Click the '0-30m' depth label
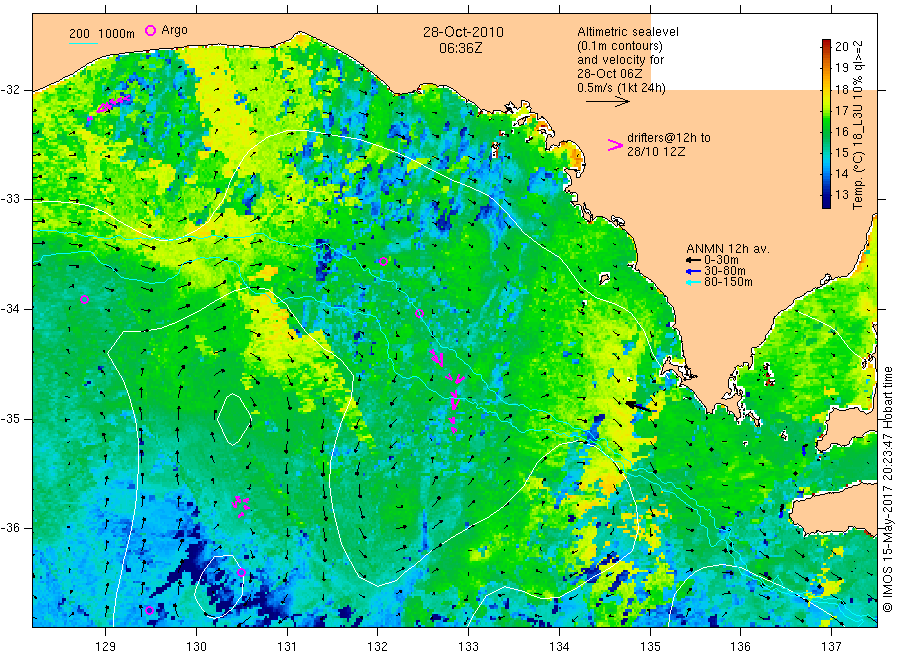 (x=721, y=260)
